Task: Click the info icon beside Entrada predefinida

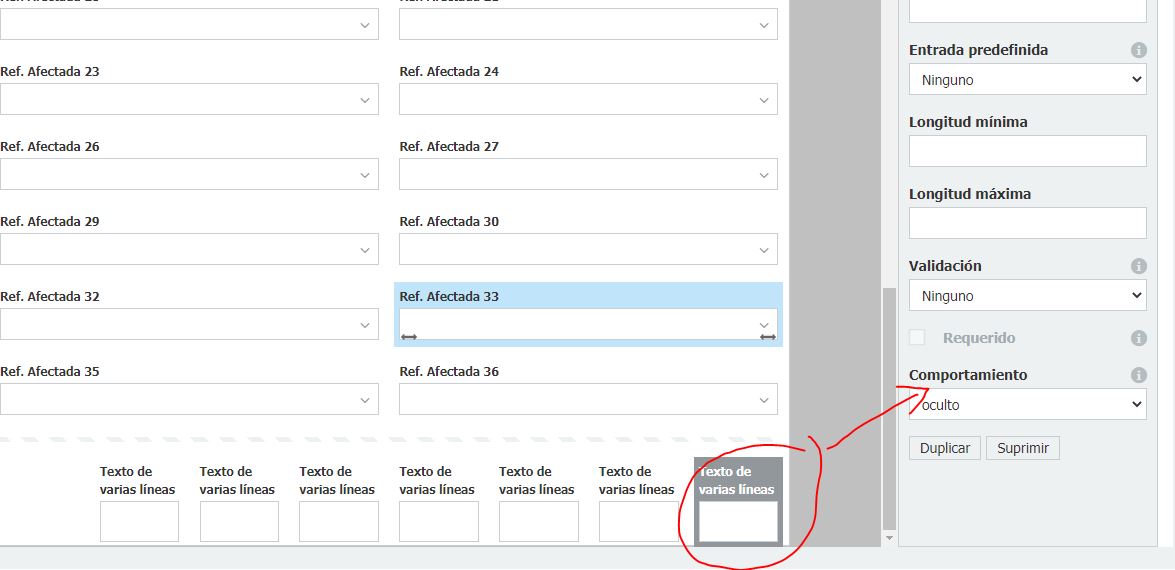Action: (x=1138, y=50)
